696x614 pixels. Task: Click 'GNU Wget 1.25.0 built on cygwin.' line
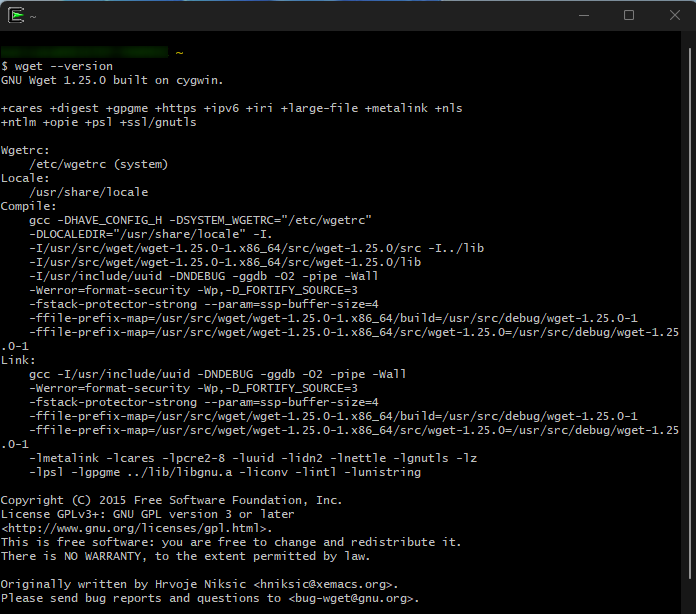pos(112,80)
